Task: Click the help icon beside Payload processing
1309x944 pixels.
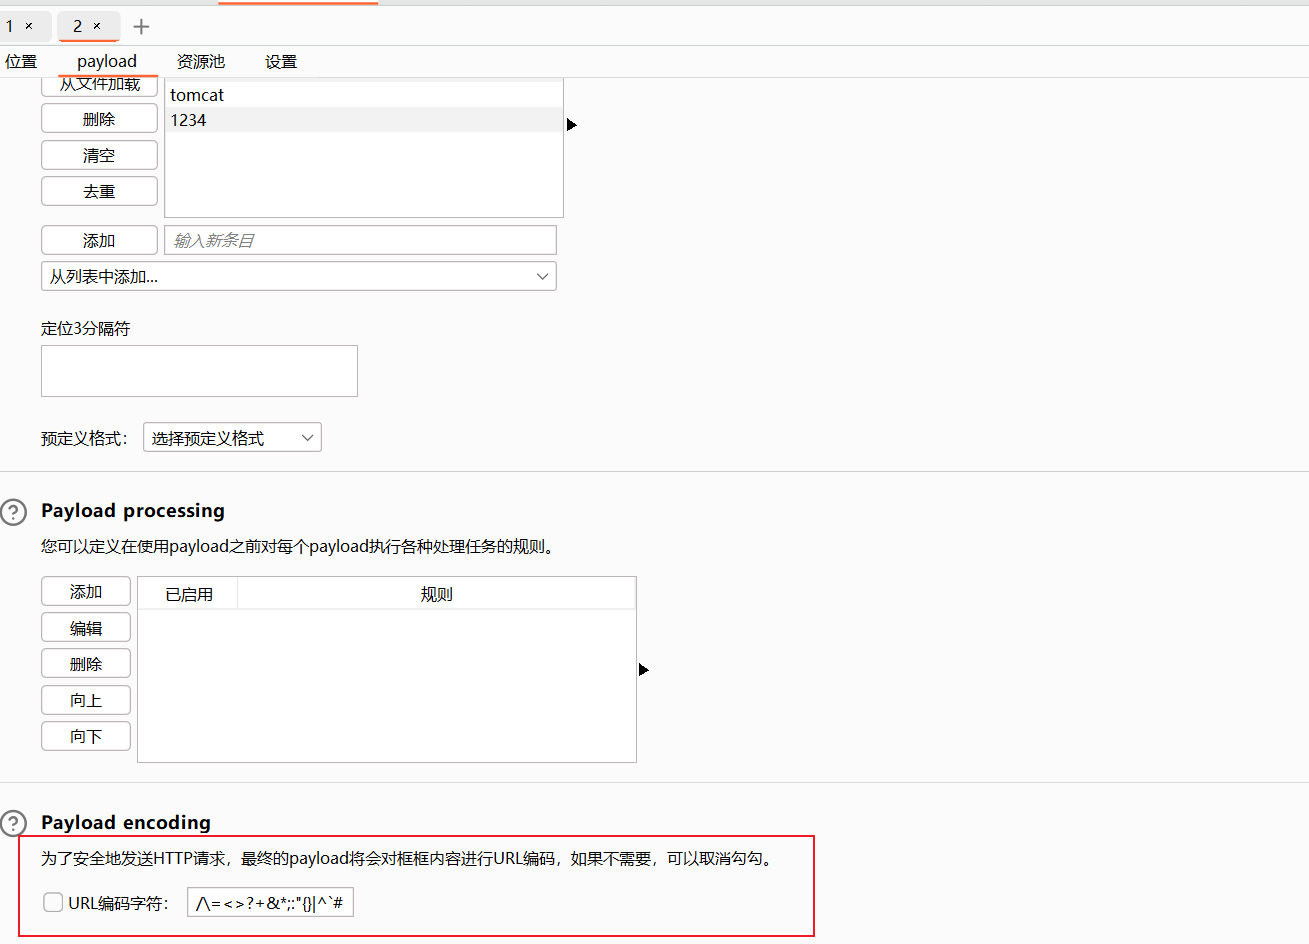Action: point(14,512)
